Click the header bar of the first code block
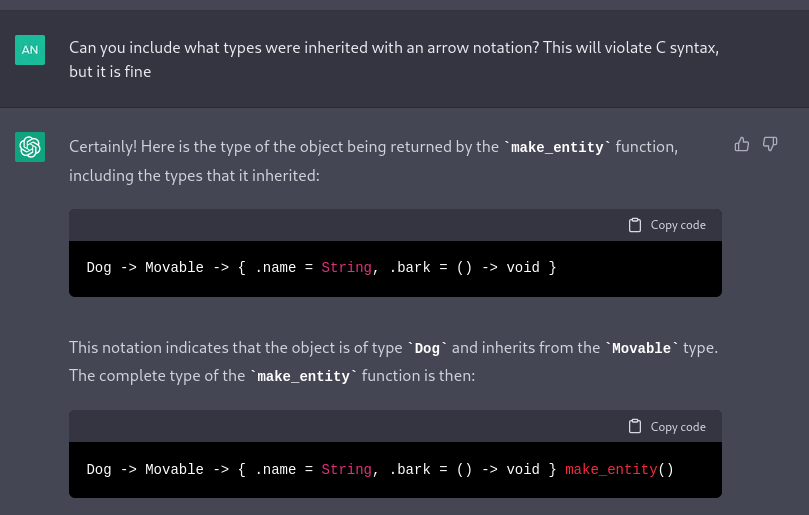This screenshot has width=809, height=515. click(x=395, y=225)
